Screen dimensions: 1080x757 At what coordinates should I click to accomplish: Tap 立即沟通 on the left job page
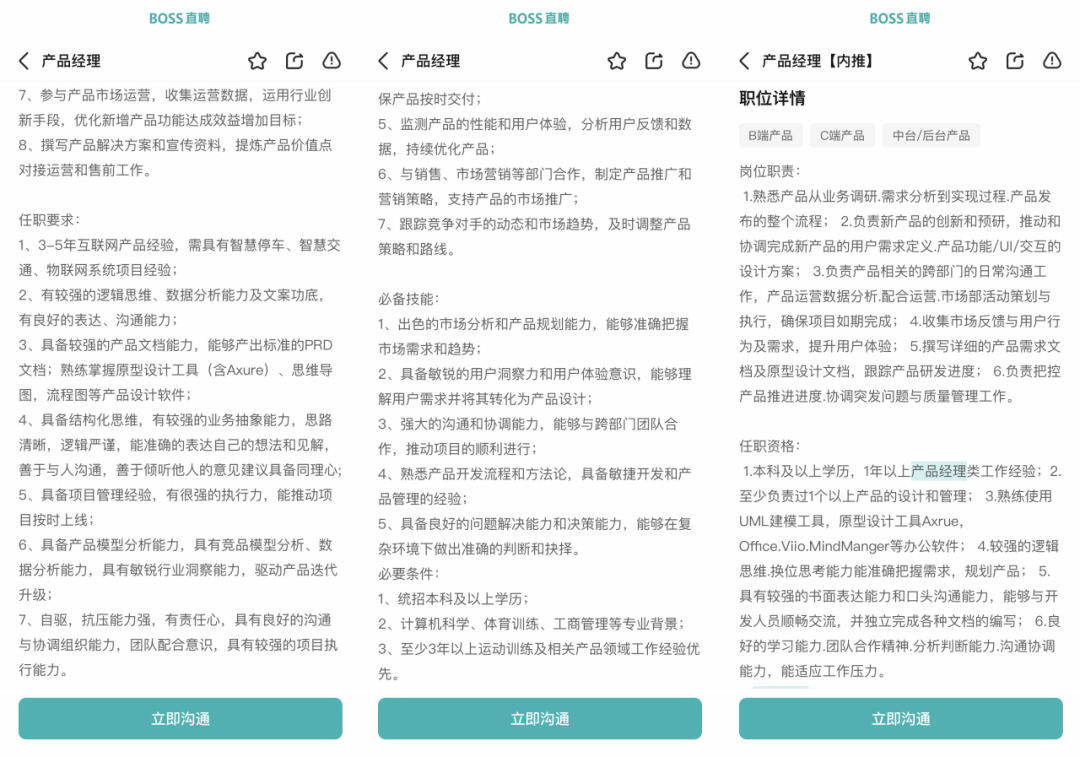coord(180,718)
